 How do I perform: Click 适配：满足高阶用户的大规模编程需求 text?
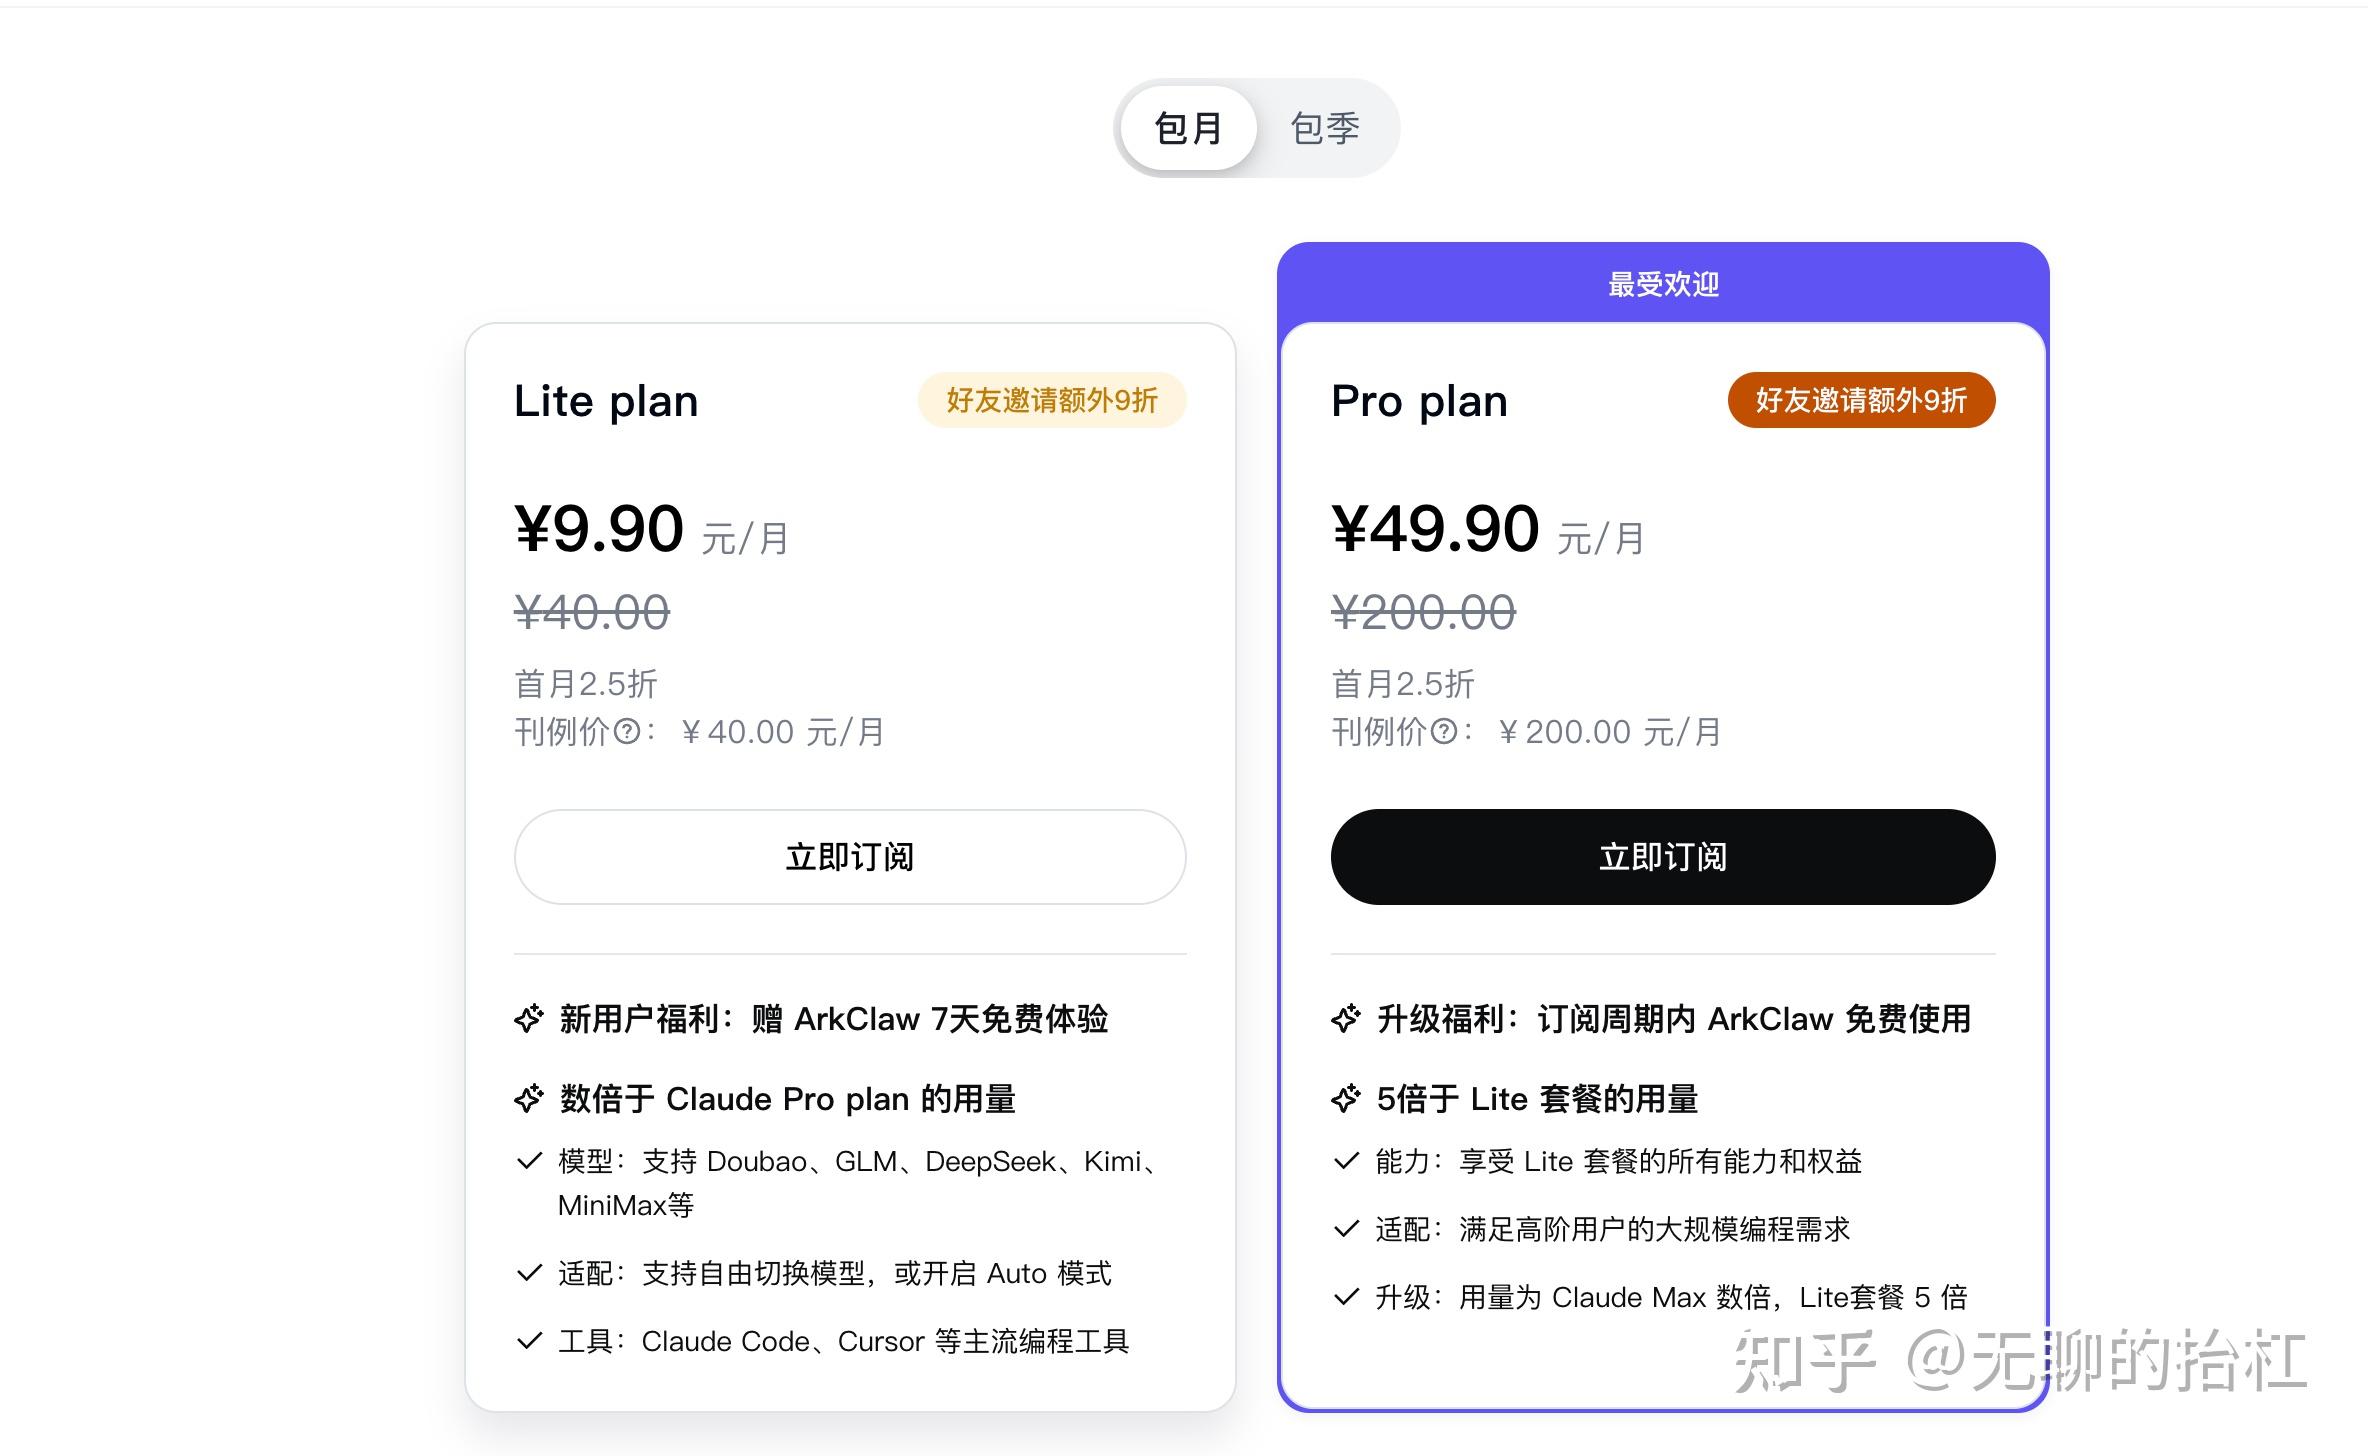click(x=1613, y=1229)
